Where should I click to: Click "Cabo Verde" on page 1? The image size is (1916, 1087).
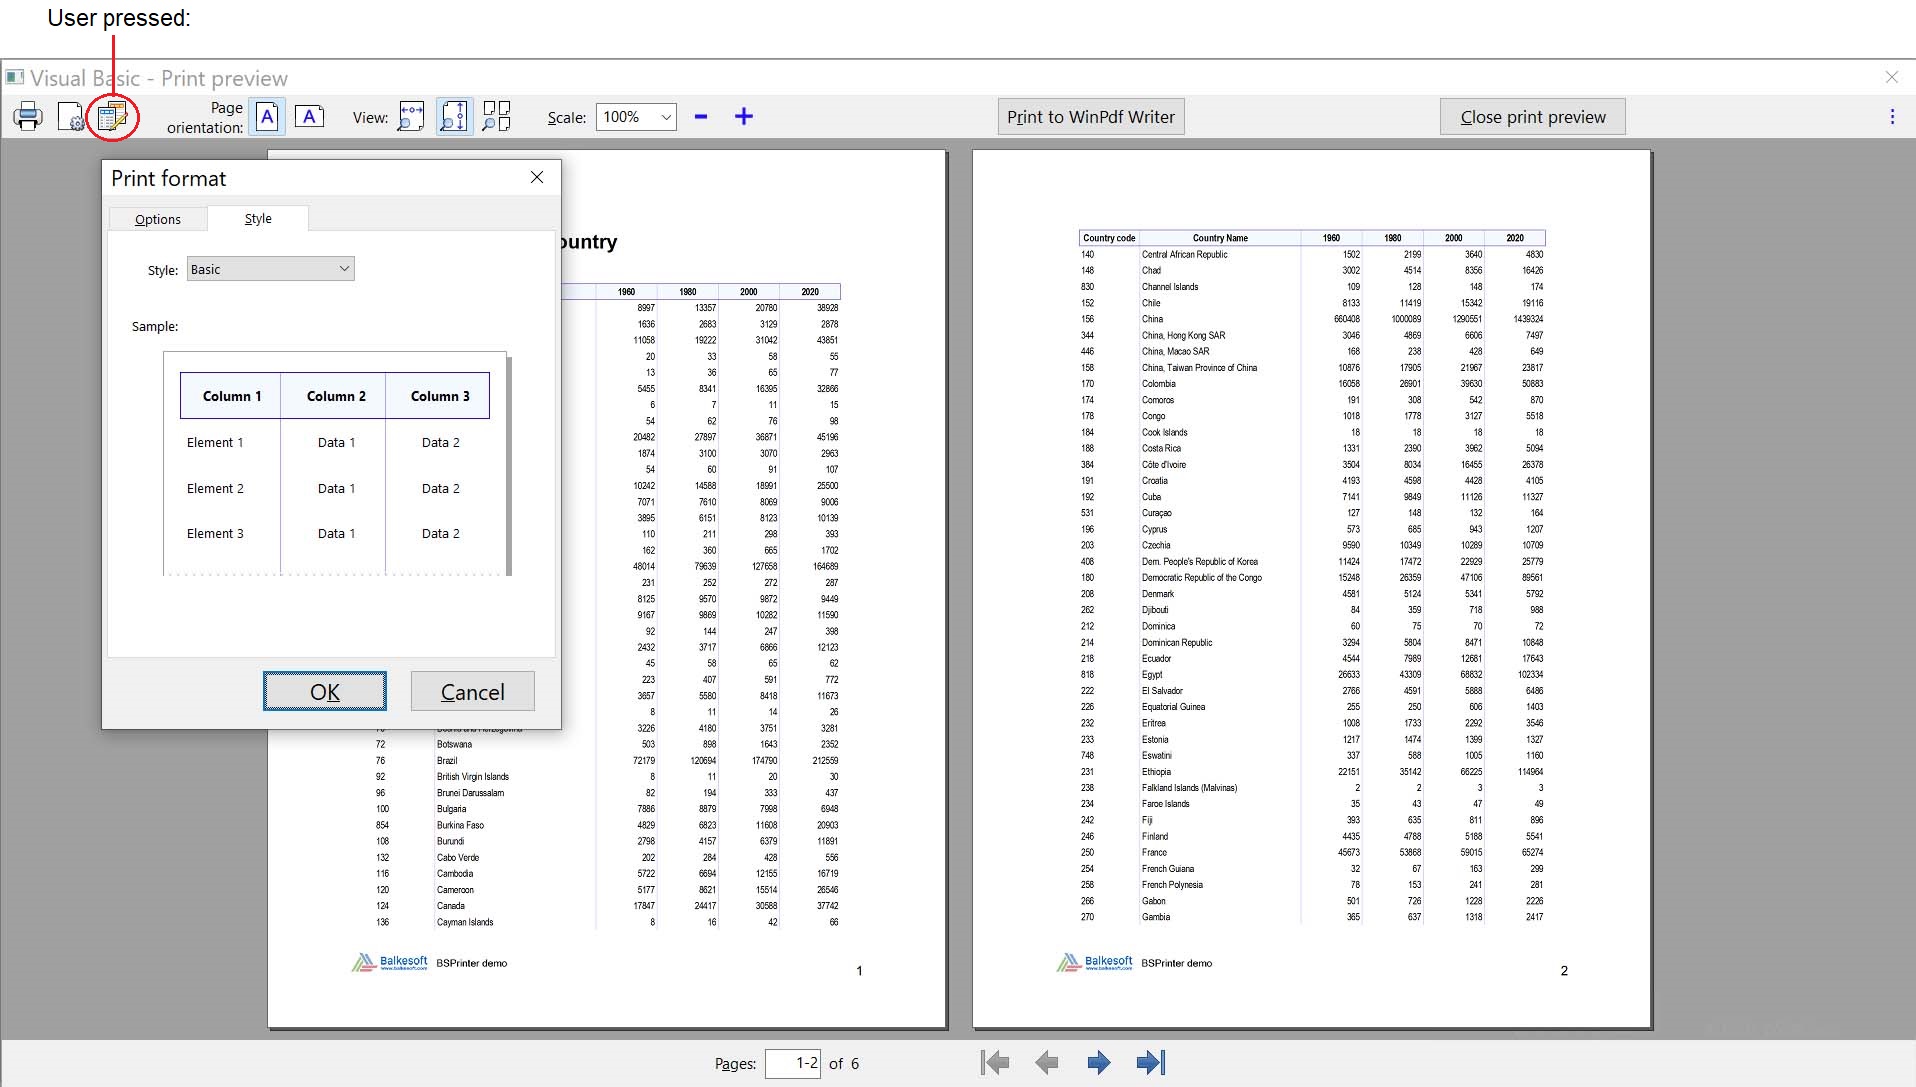point(457,857)
